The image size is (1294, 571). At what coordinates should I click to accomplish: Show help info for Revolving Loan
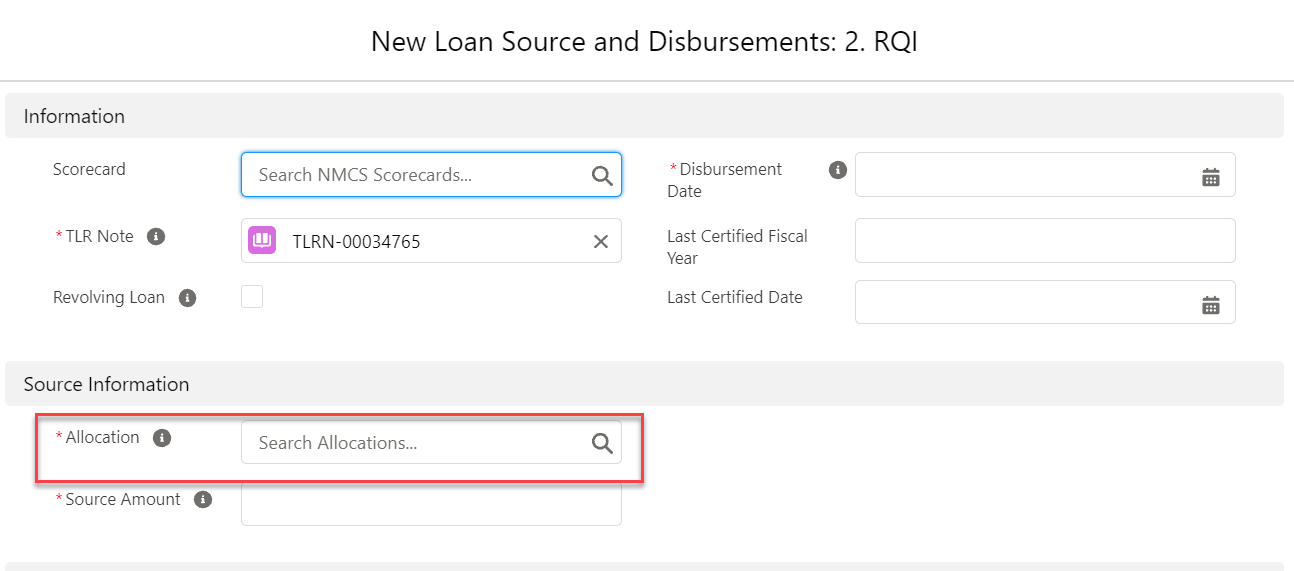(x=187, y=298)
